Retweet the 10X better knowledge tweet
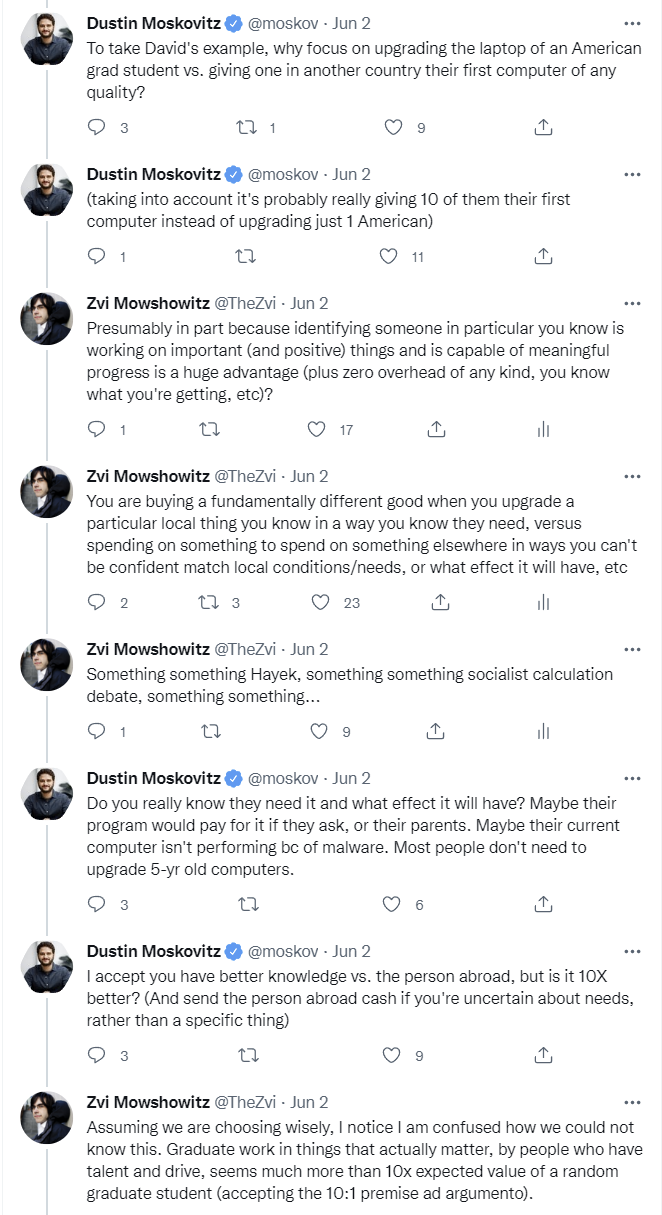662x1215 pixels. click(x=246, y=1055)
